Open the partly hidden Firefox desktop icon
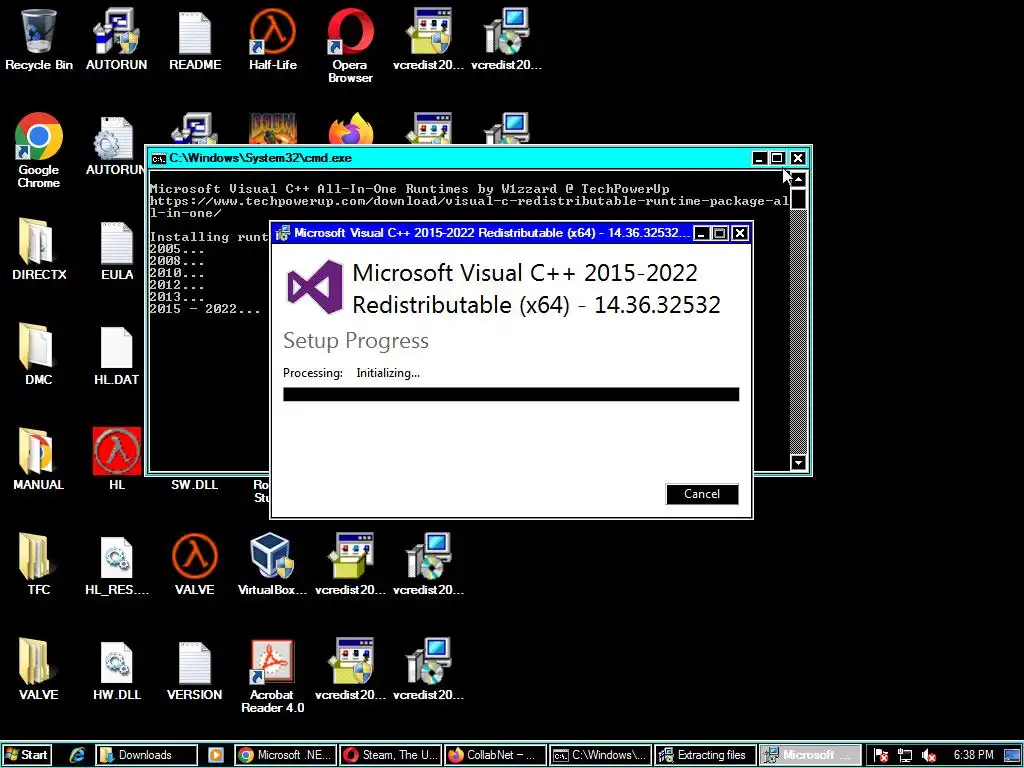This screenshot has width=1024, height=768. point(351,129)
